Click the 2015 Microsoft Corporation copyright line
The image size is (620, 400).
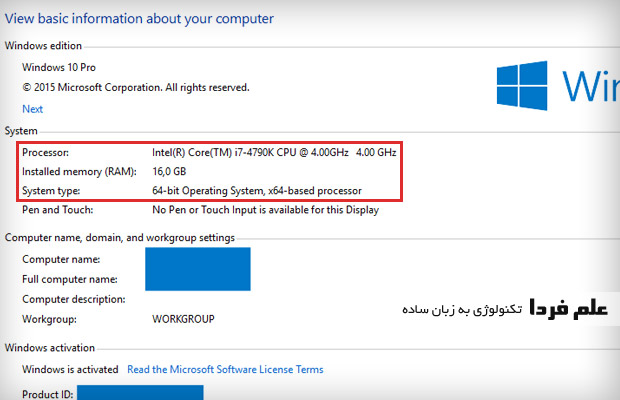coord(135,87)
